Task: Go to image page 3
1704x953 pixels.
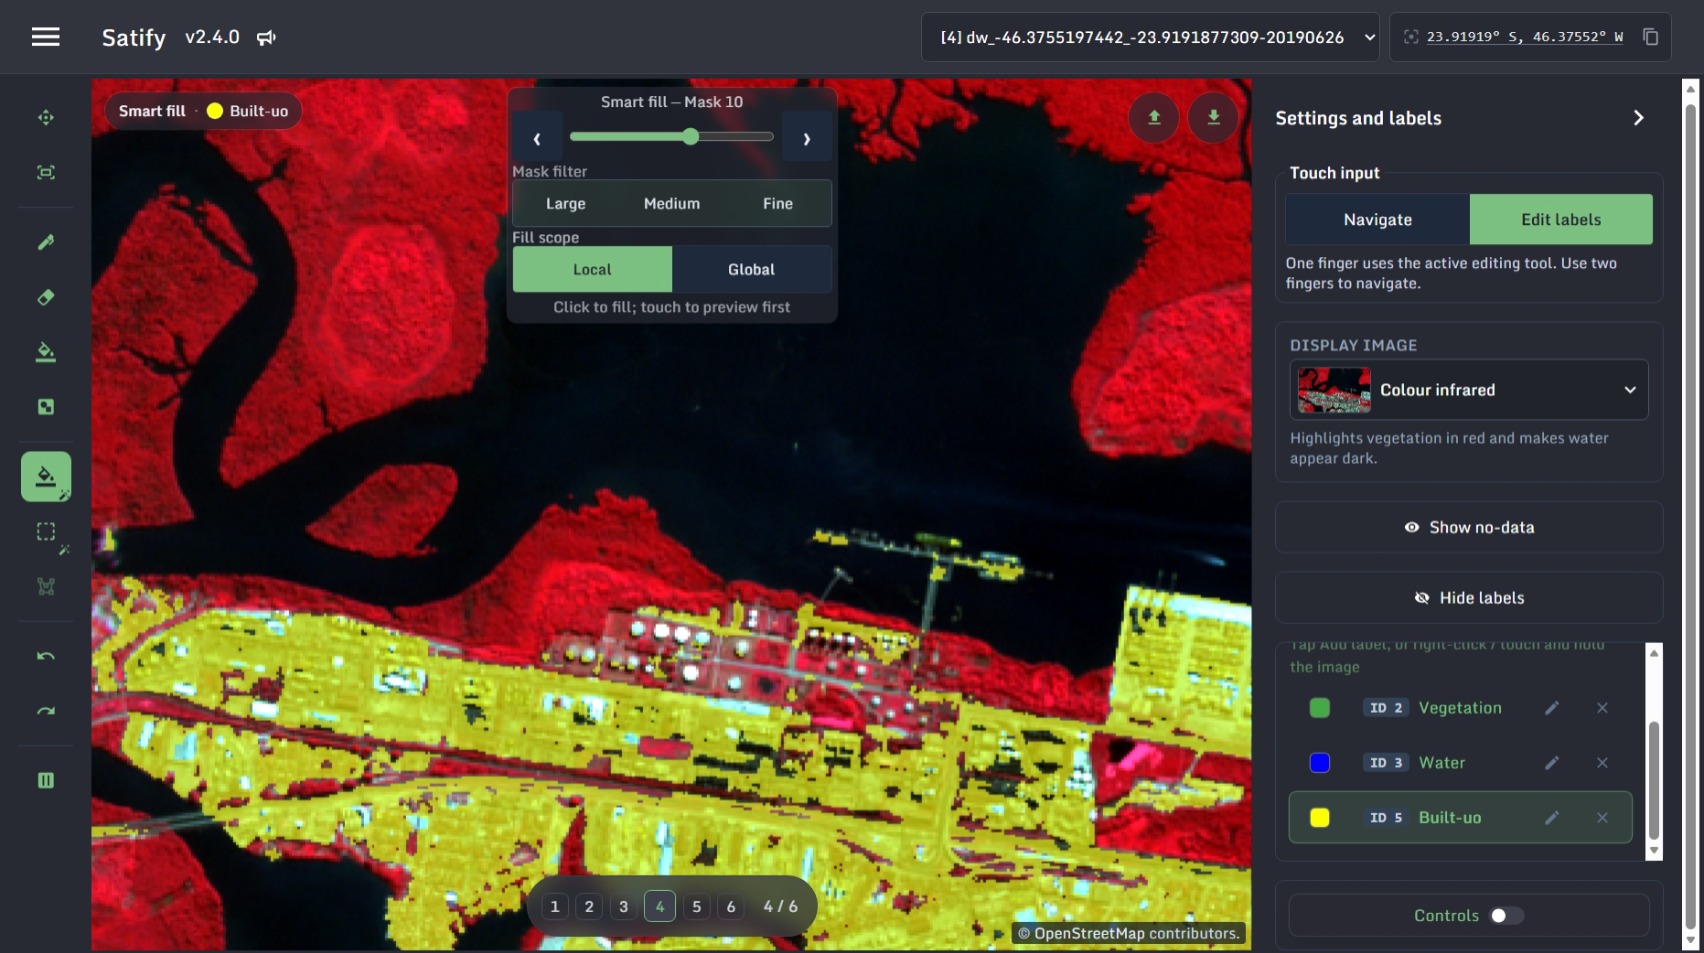Action: coord(624,907)
